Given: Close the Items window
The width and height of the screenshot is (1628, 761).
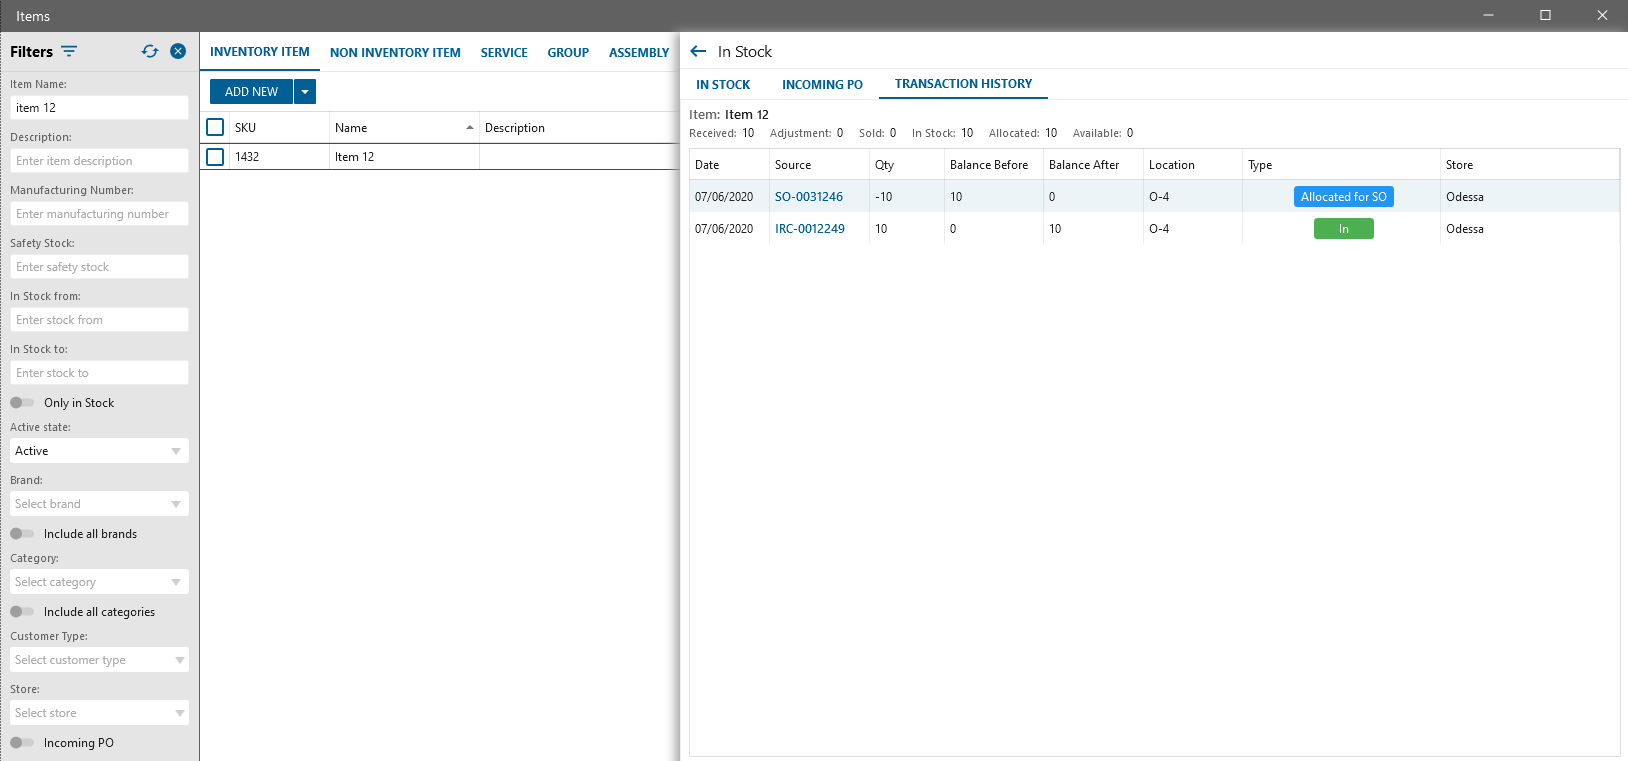Looking at the screenshot, I should [1601, 15].
